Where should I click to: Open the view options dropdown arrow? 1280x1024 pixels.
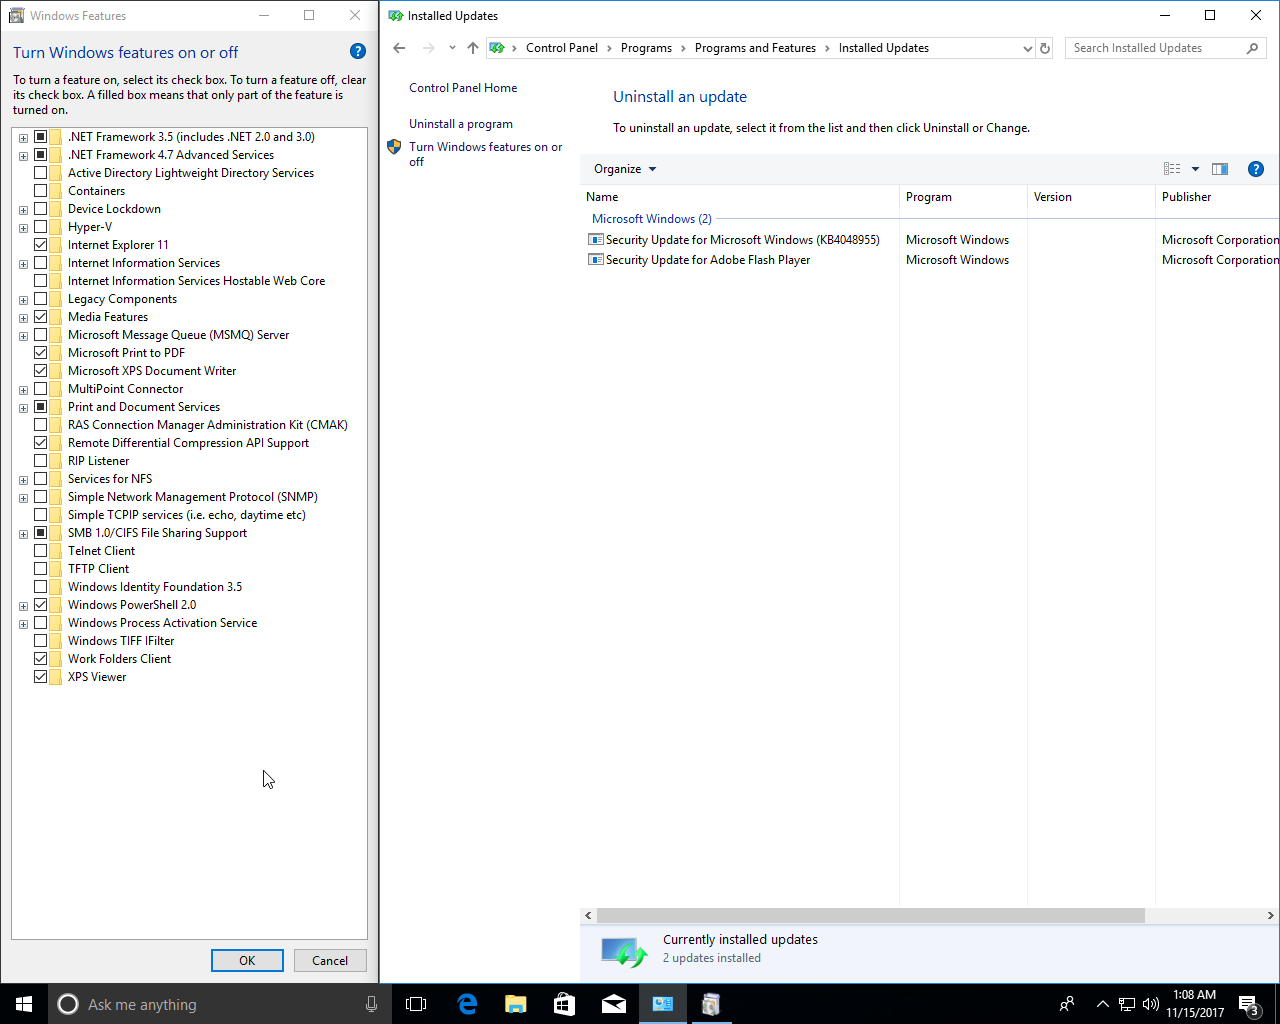[1195, 169]
